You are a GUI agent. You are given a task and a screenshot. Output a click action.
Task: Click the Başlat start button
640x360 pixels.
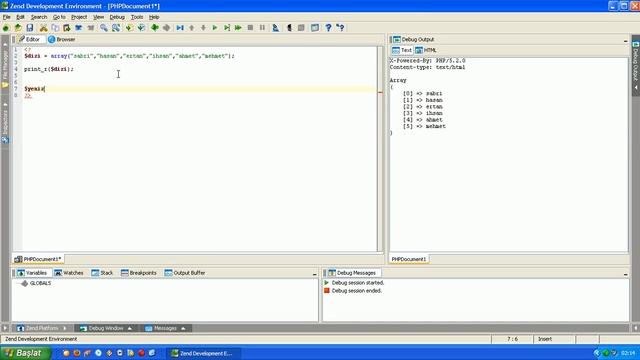[x=25, y=353]
